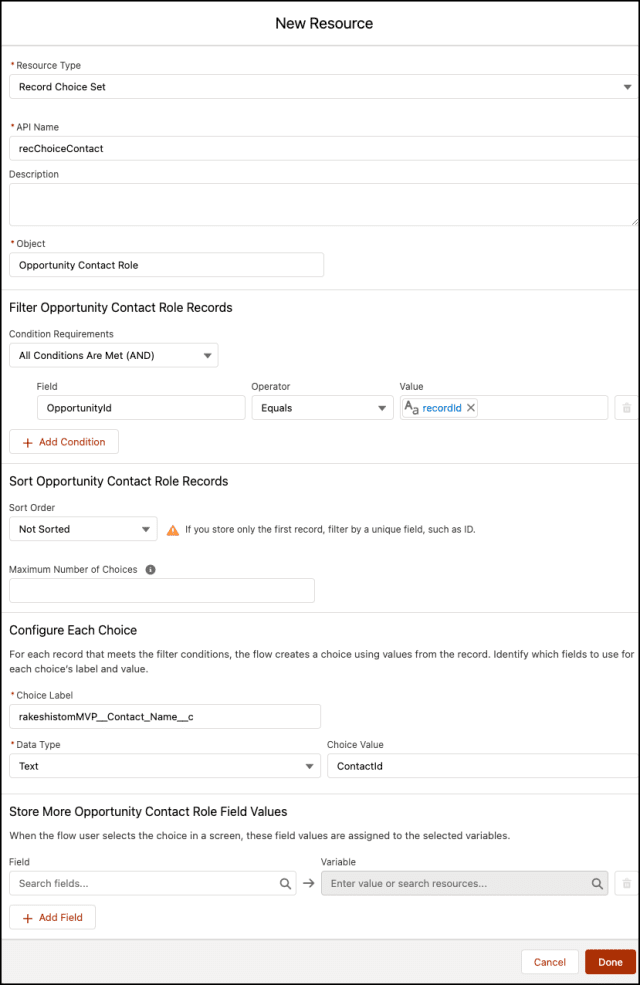Open the Data Type Text dropdown
This screenshot has width=640, height=985.
pyautogui.click(x=164, y=767)
